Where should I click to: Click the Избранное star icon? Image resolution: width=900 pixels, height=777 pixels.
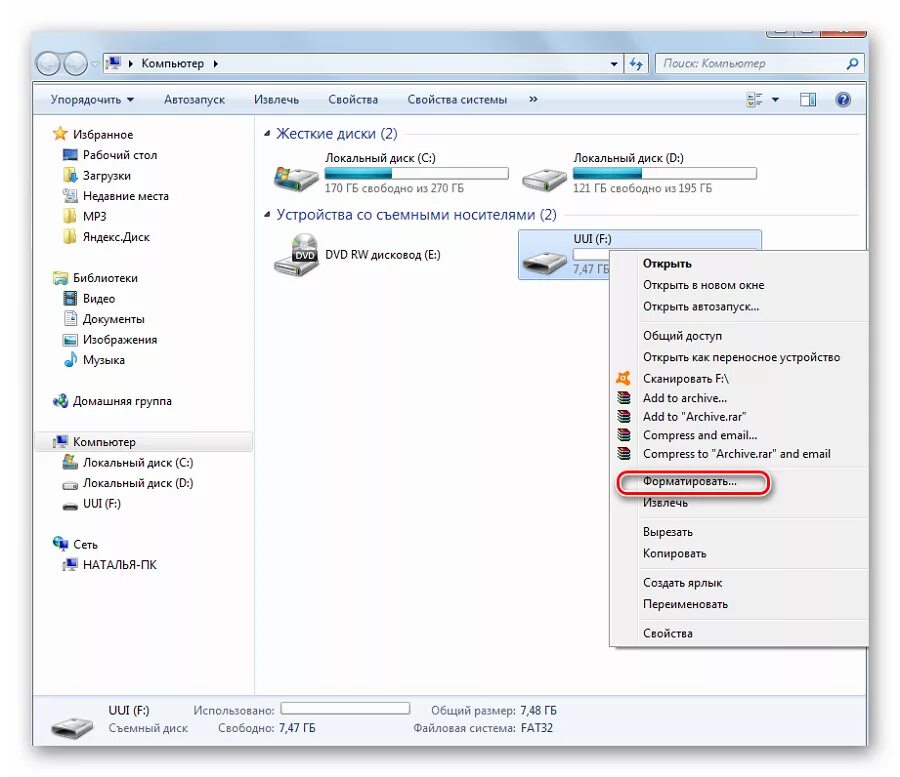click(x=60, y=134)
